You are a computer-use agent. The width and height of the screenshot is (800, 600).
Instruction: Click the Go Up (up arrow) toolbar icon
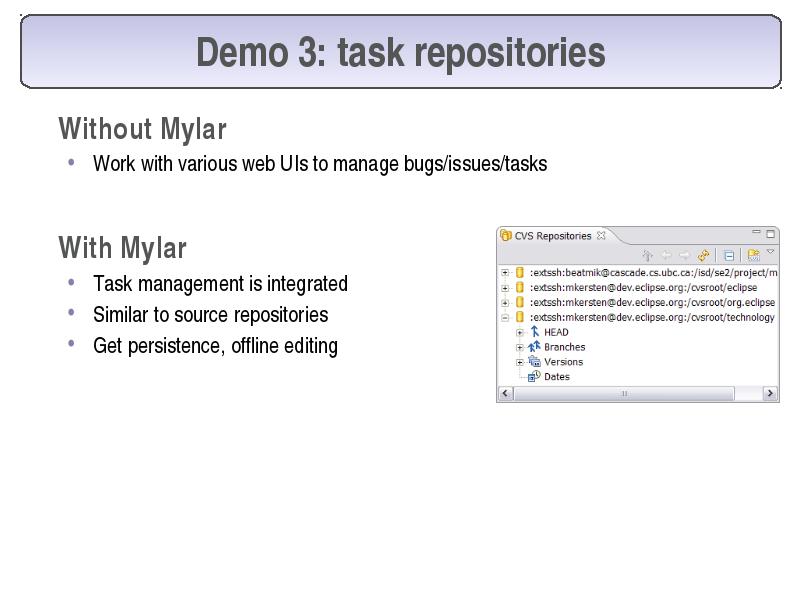click(x=647, y=255)
